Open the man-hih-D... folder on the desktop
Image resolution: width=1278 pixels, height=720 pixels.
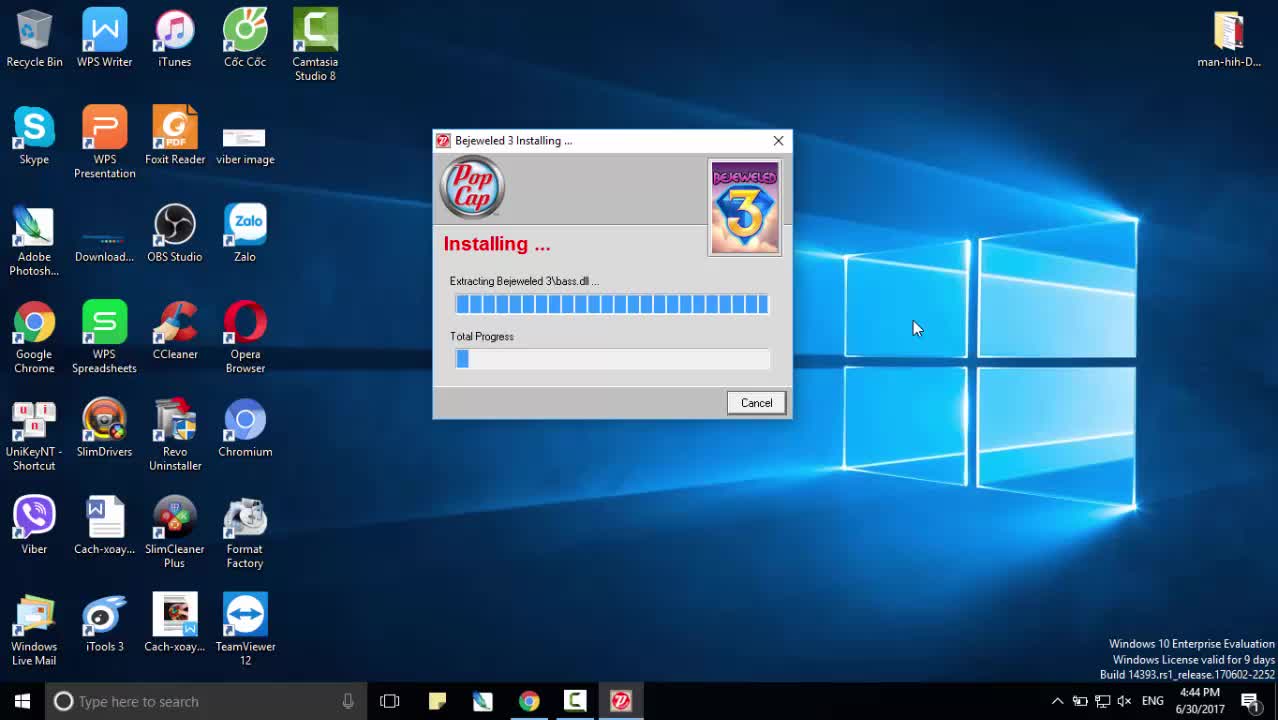(x=1229, y=39)
